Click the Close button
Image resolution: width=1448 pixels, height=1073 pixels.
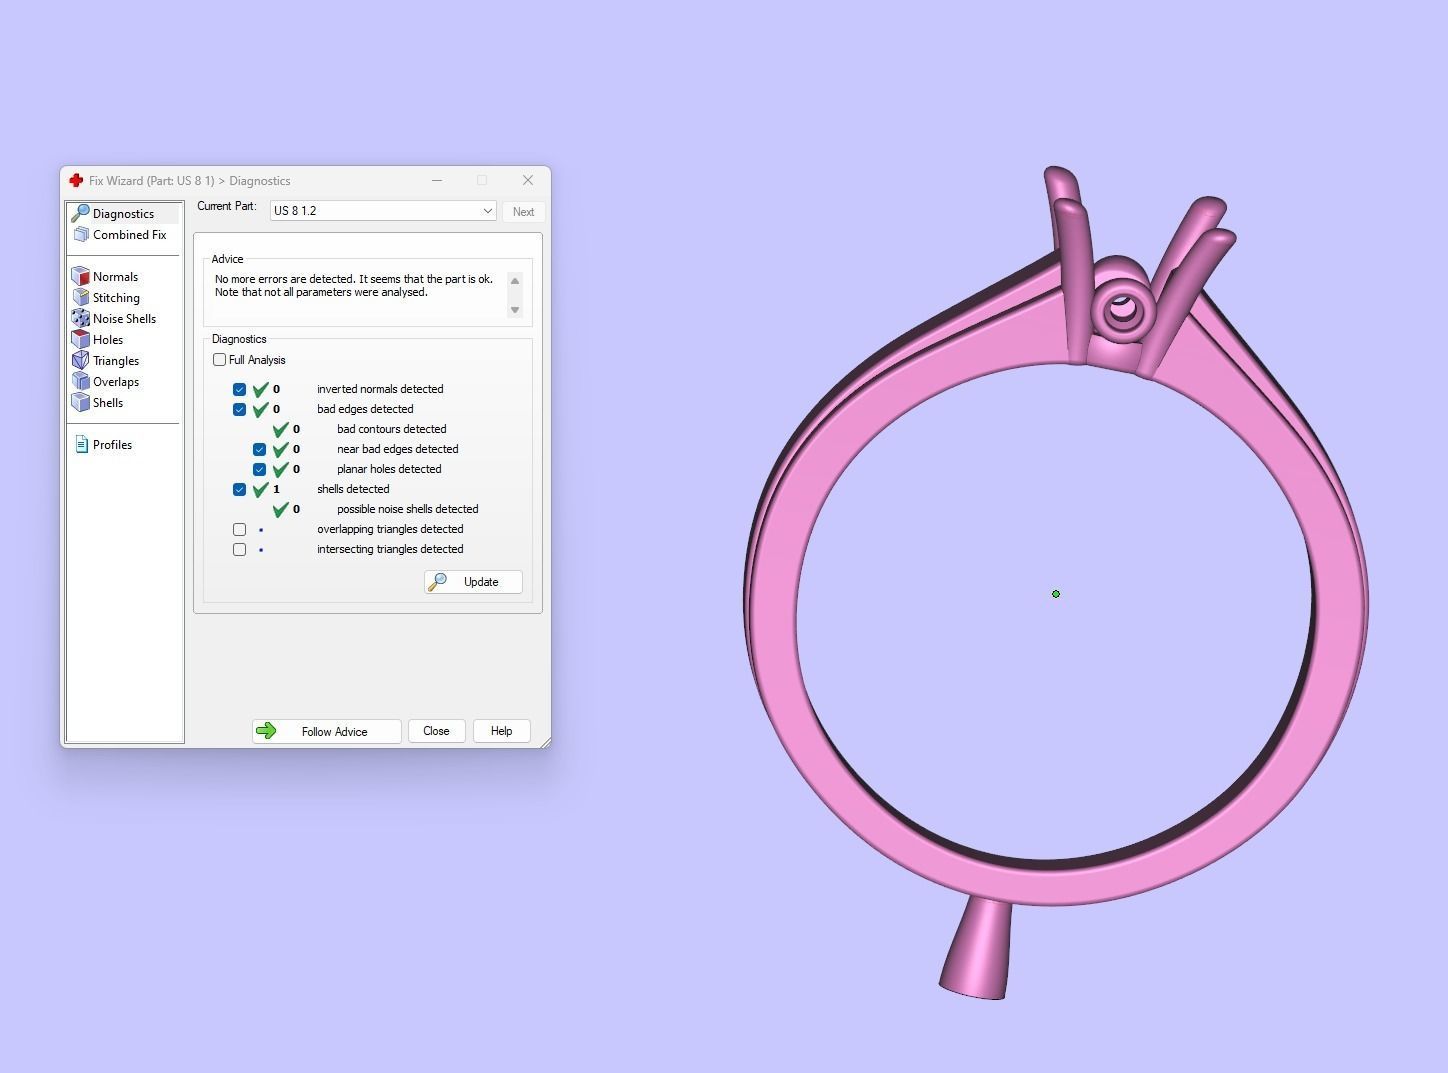click(x=436, y=731)
